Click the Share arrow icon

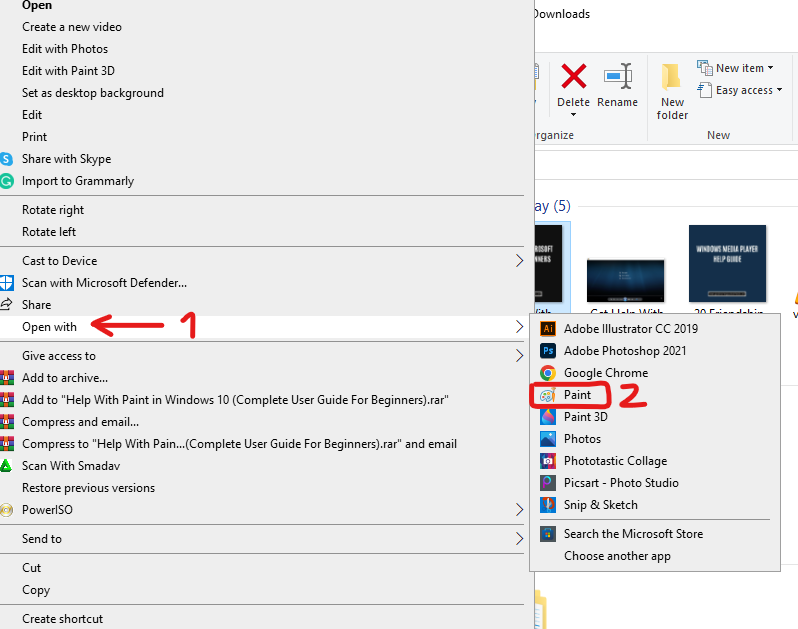click(6, 305)
